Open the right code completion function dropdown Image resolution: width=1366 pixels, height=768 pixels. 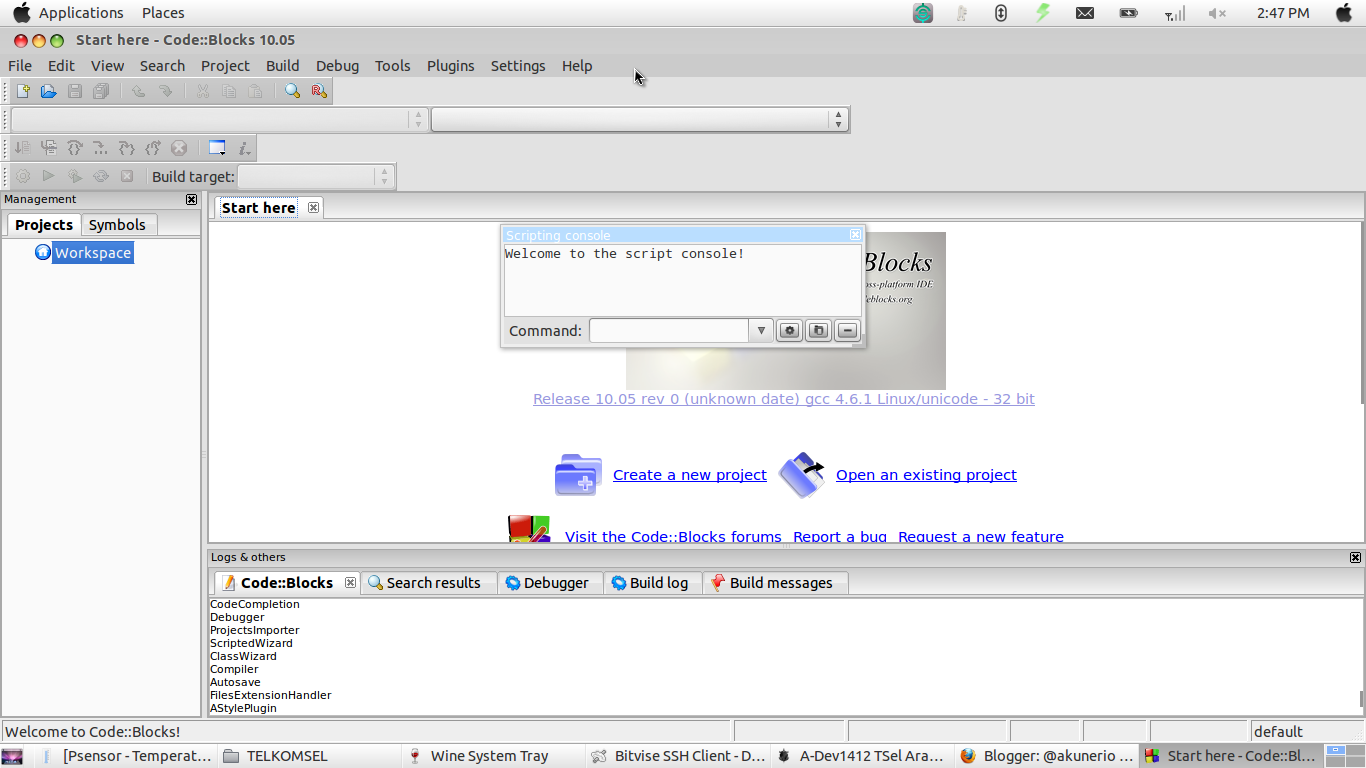pyautogui.click(x=640, y=120)
